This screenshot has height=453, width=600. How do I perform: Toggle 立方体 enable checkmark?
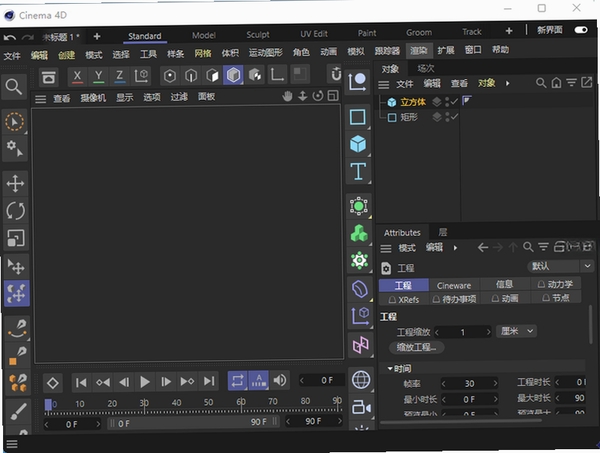pos(454,102)
